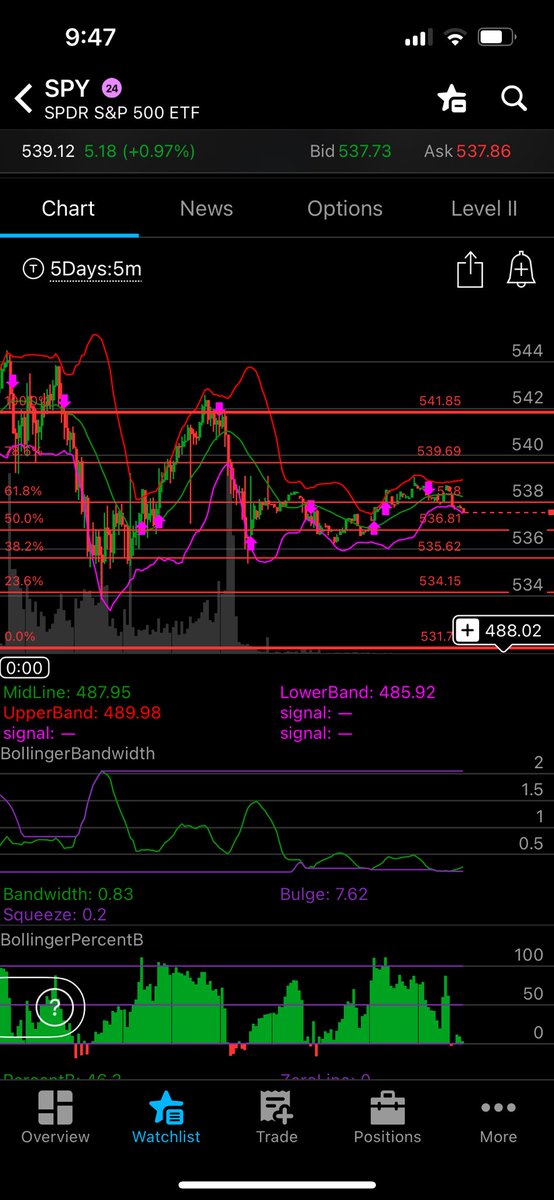Open the search magnifier icon
The image size is (554, 1200).
(x=514, y=98)
